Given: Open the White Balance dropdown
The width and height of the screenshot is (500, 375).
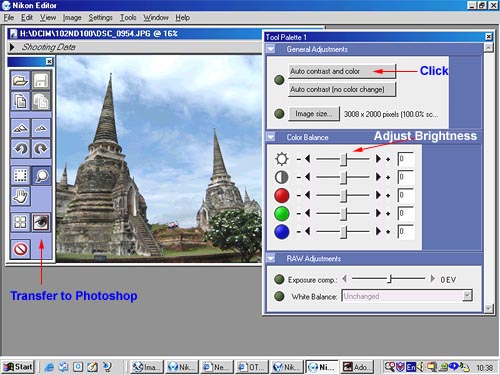Looking at the screenshot, I should coord(467,296).
